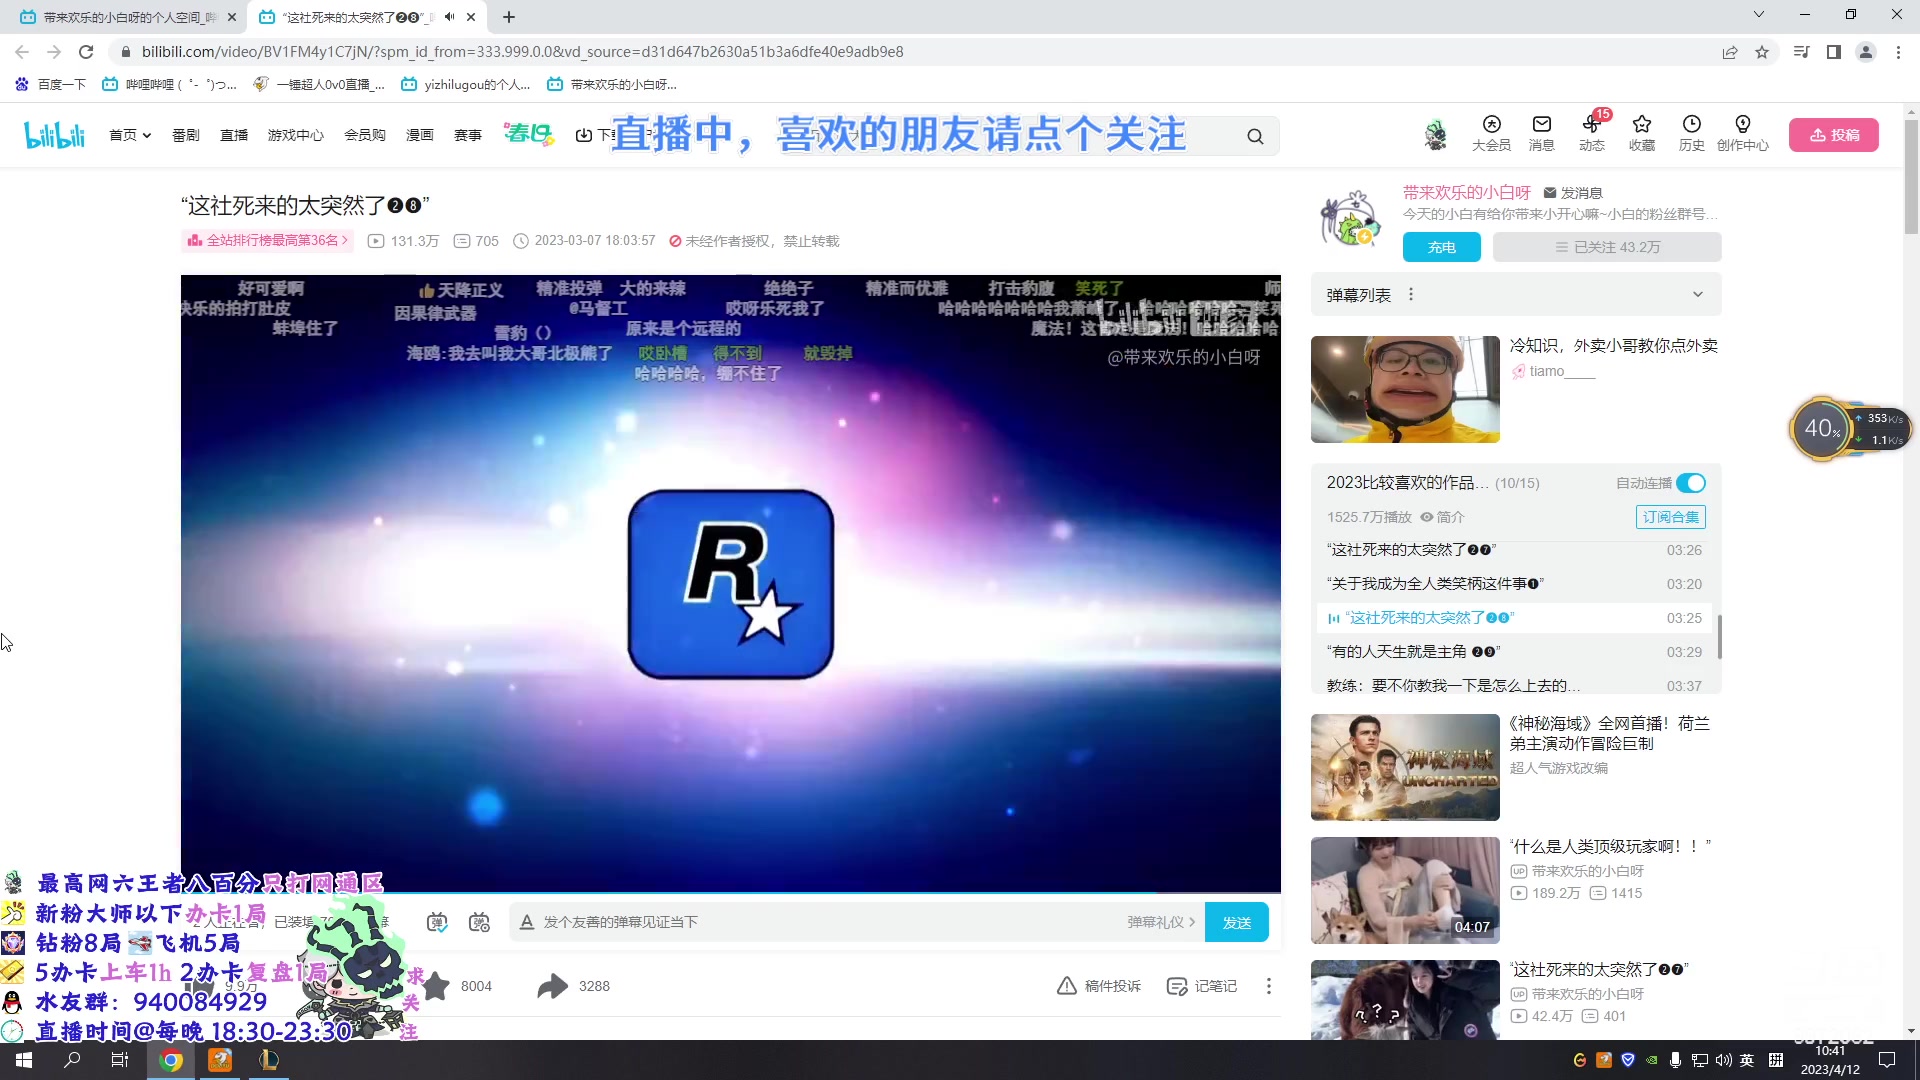Open a new browser tab
1920x1080 pixels.
[x=509, y=17]
